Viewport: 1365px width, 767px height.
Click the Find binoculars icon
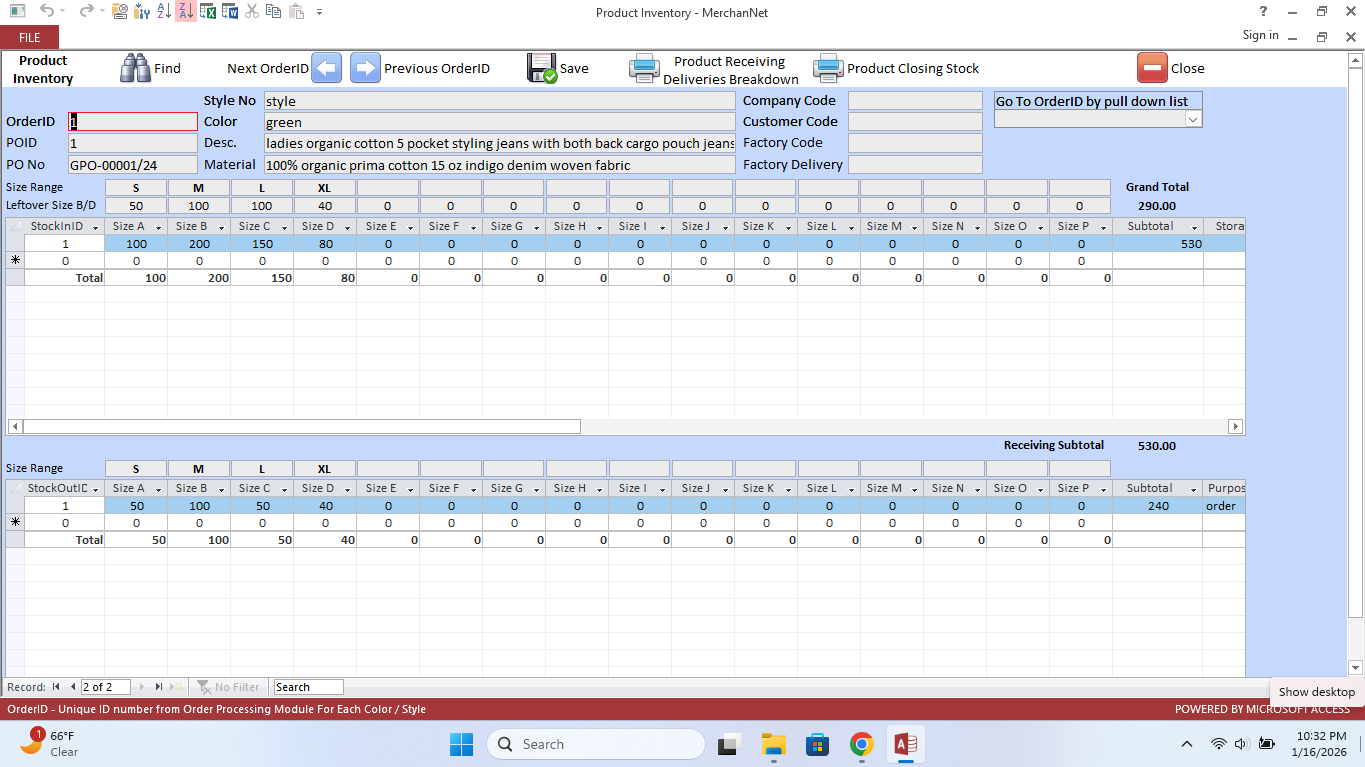(133, 67)
